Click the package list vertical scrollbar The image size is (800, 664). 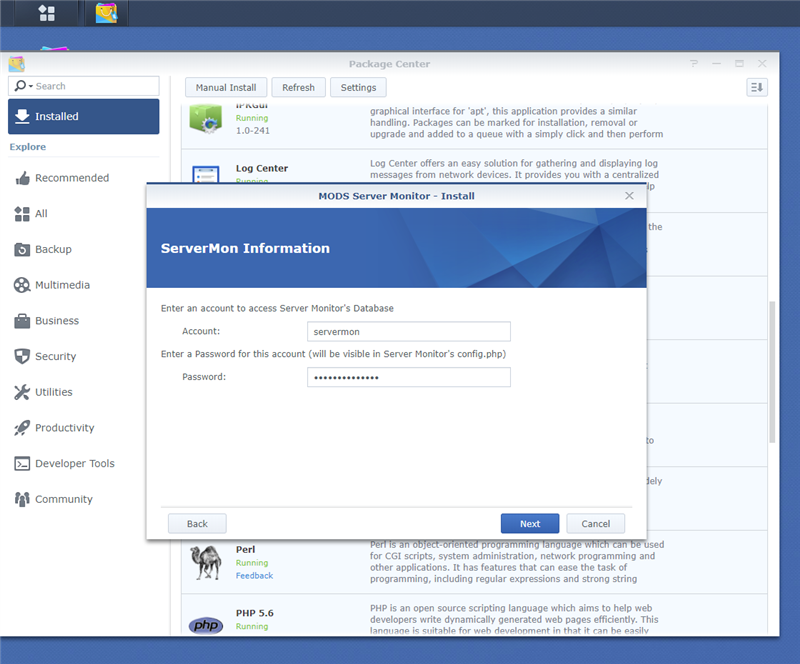pyautogui.click(x=772, y=372)
